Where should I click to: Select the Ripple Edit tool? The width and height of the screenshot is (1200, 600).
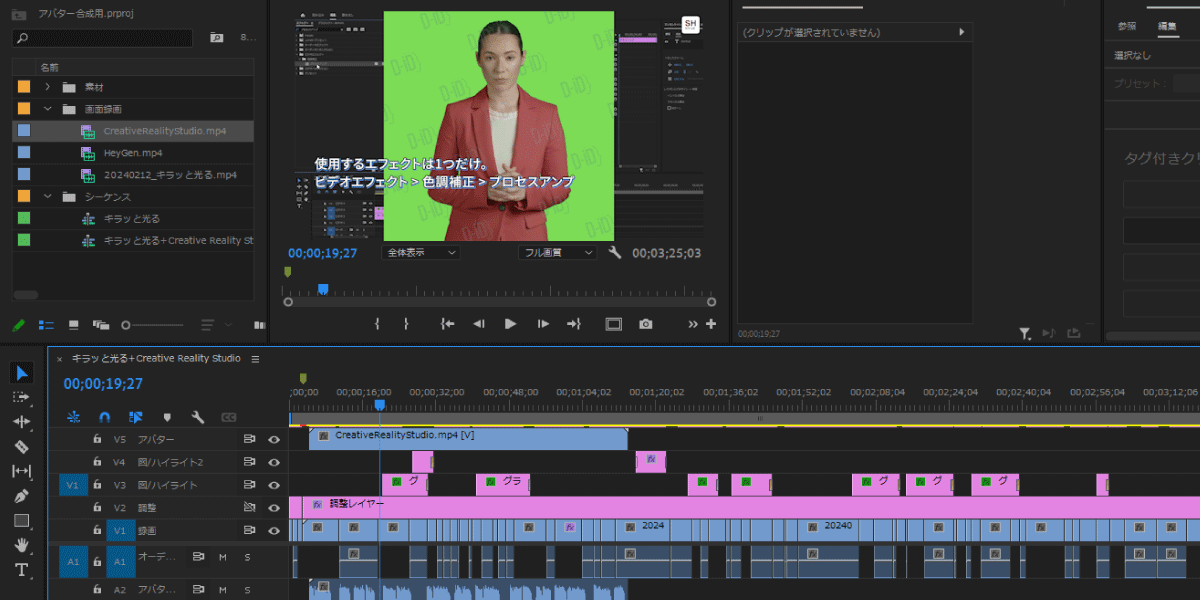22,422
